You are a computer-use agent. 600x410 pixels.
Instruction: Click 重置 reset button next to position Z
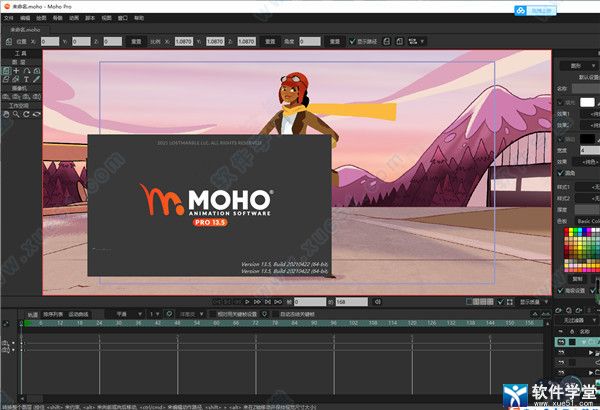click(136, 41)
